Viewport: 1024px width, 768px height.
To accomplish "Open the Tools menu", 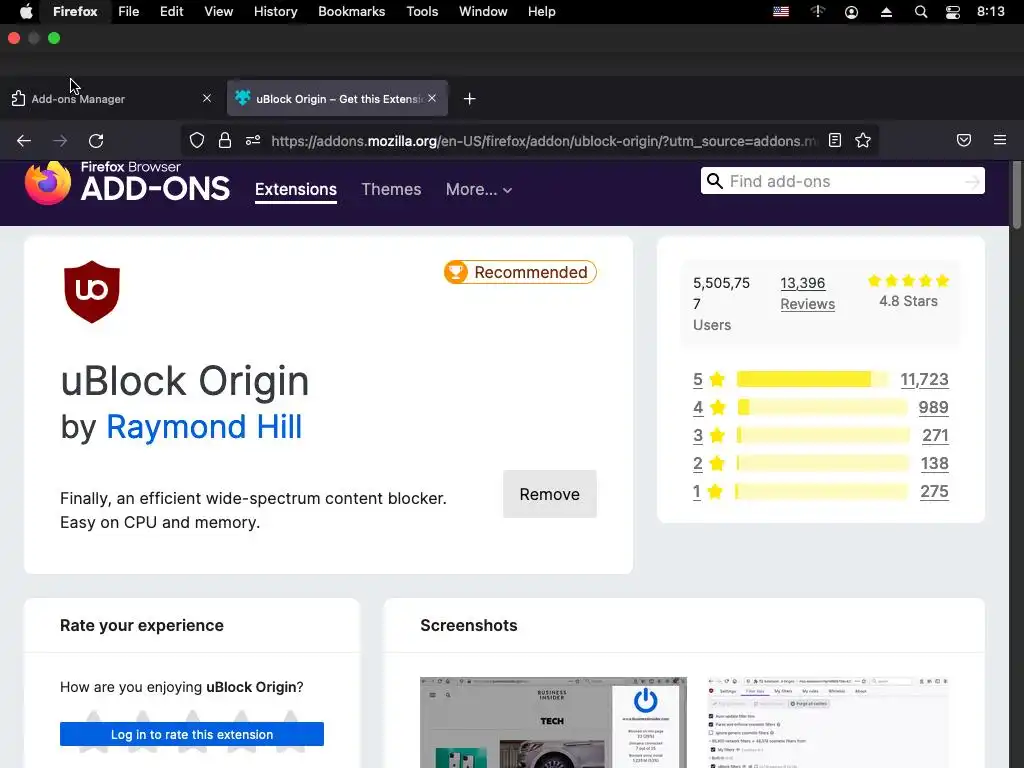I will tap(422, 12).
